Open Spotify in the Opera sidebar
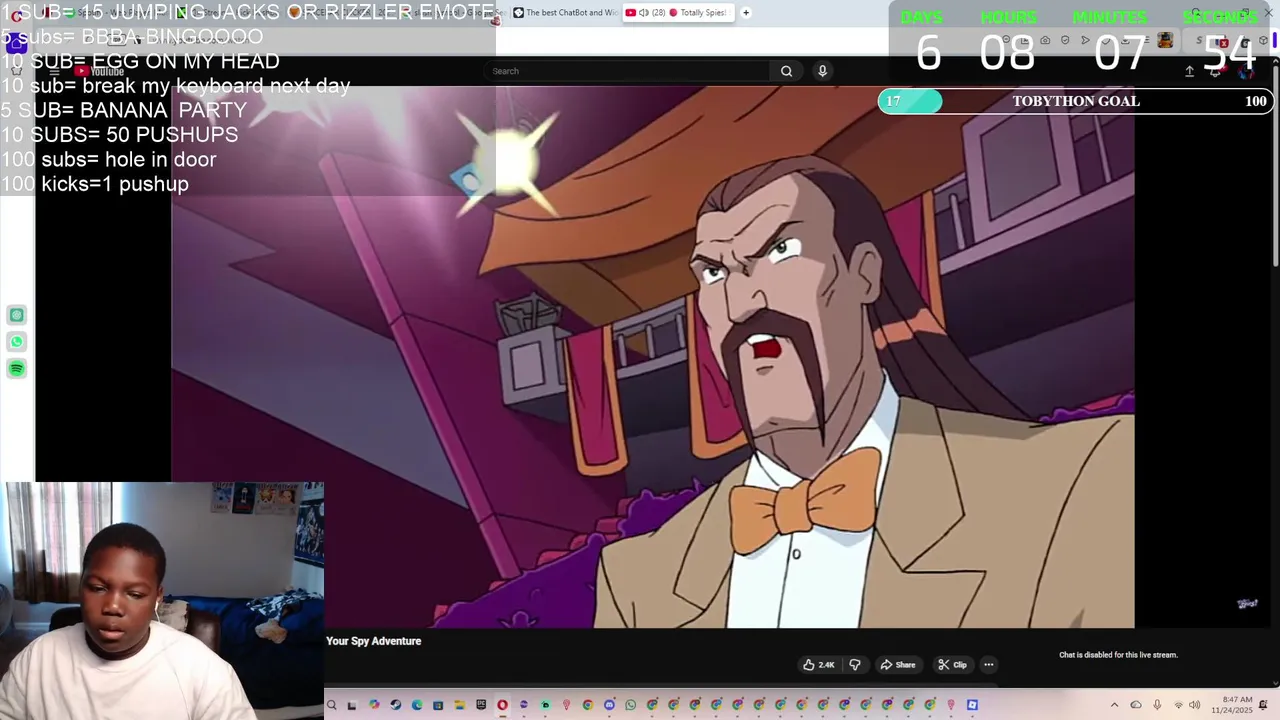 coord(16,369)
